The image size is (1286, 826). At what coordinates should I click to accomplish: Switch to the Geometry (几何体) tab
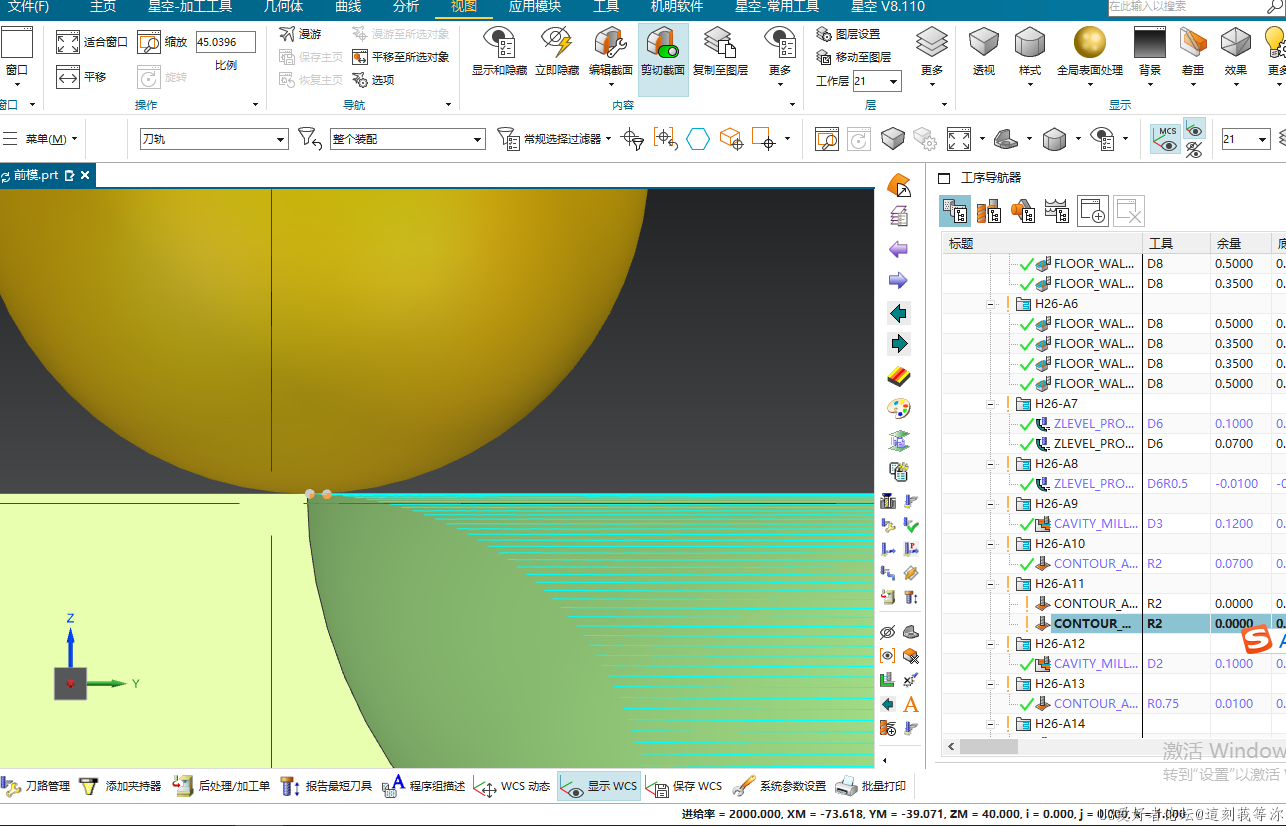(283, 6)
